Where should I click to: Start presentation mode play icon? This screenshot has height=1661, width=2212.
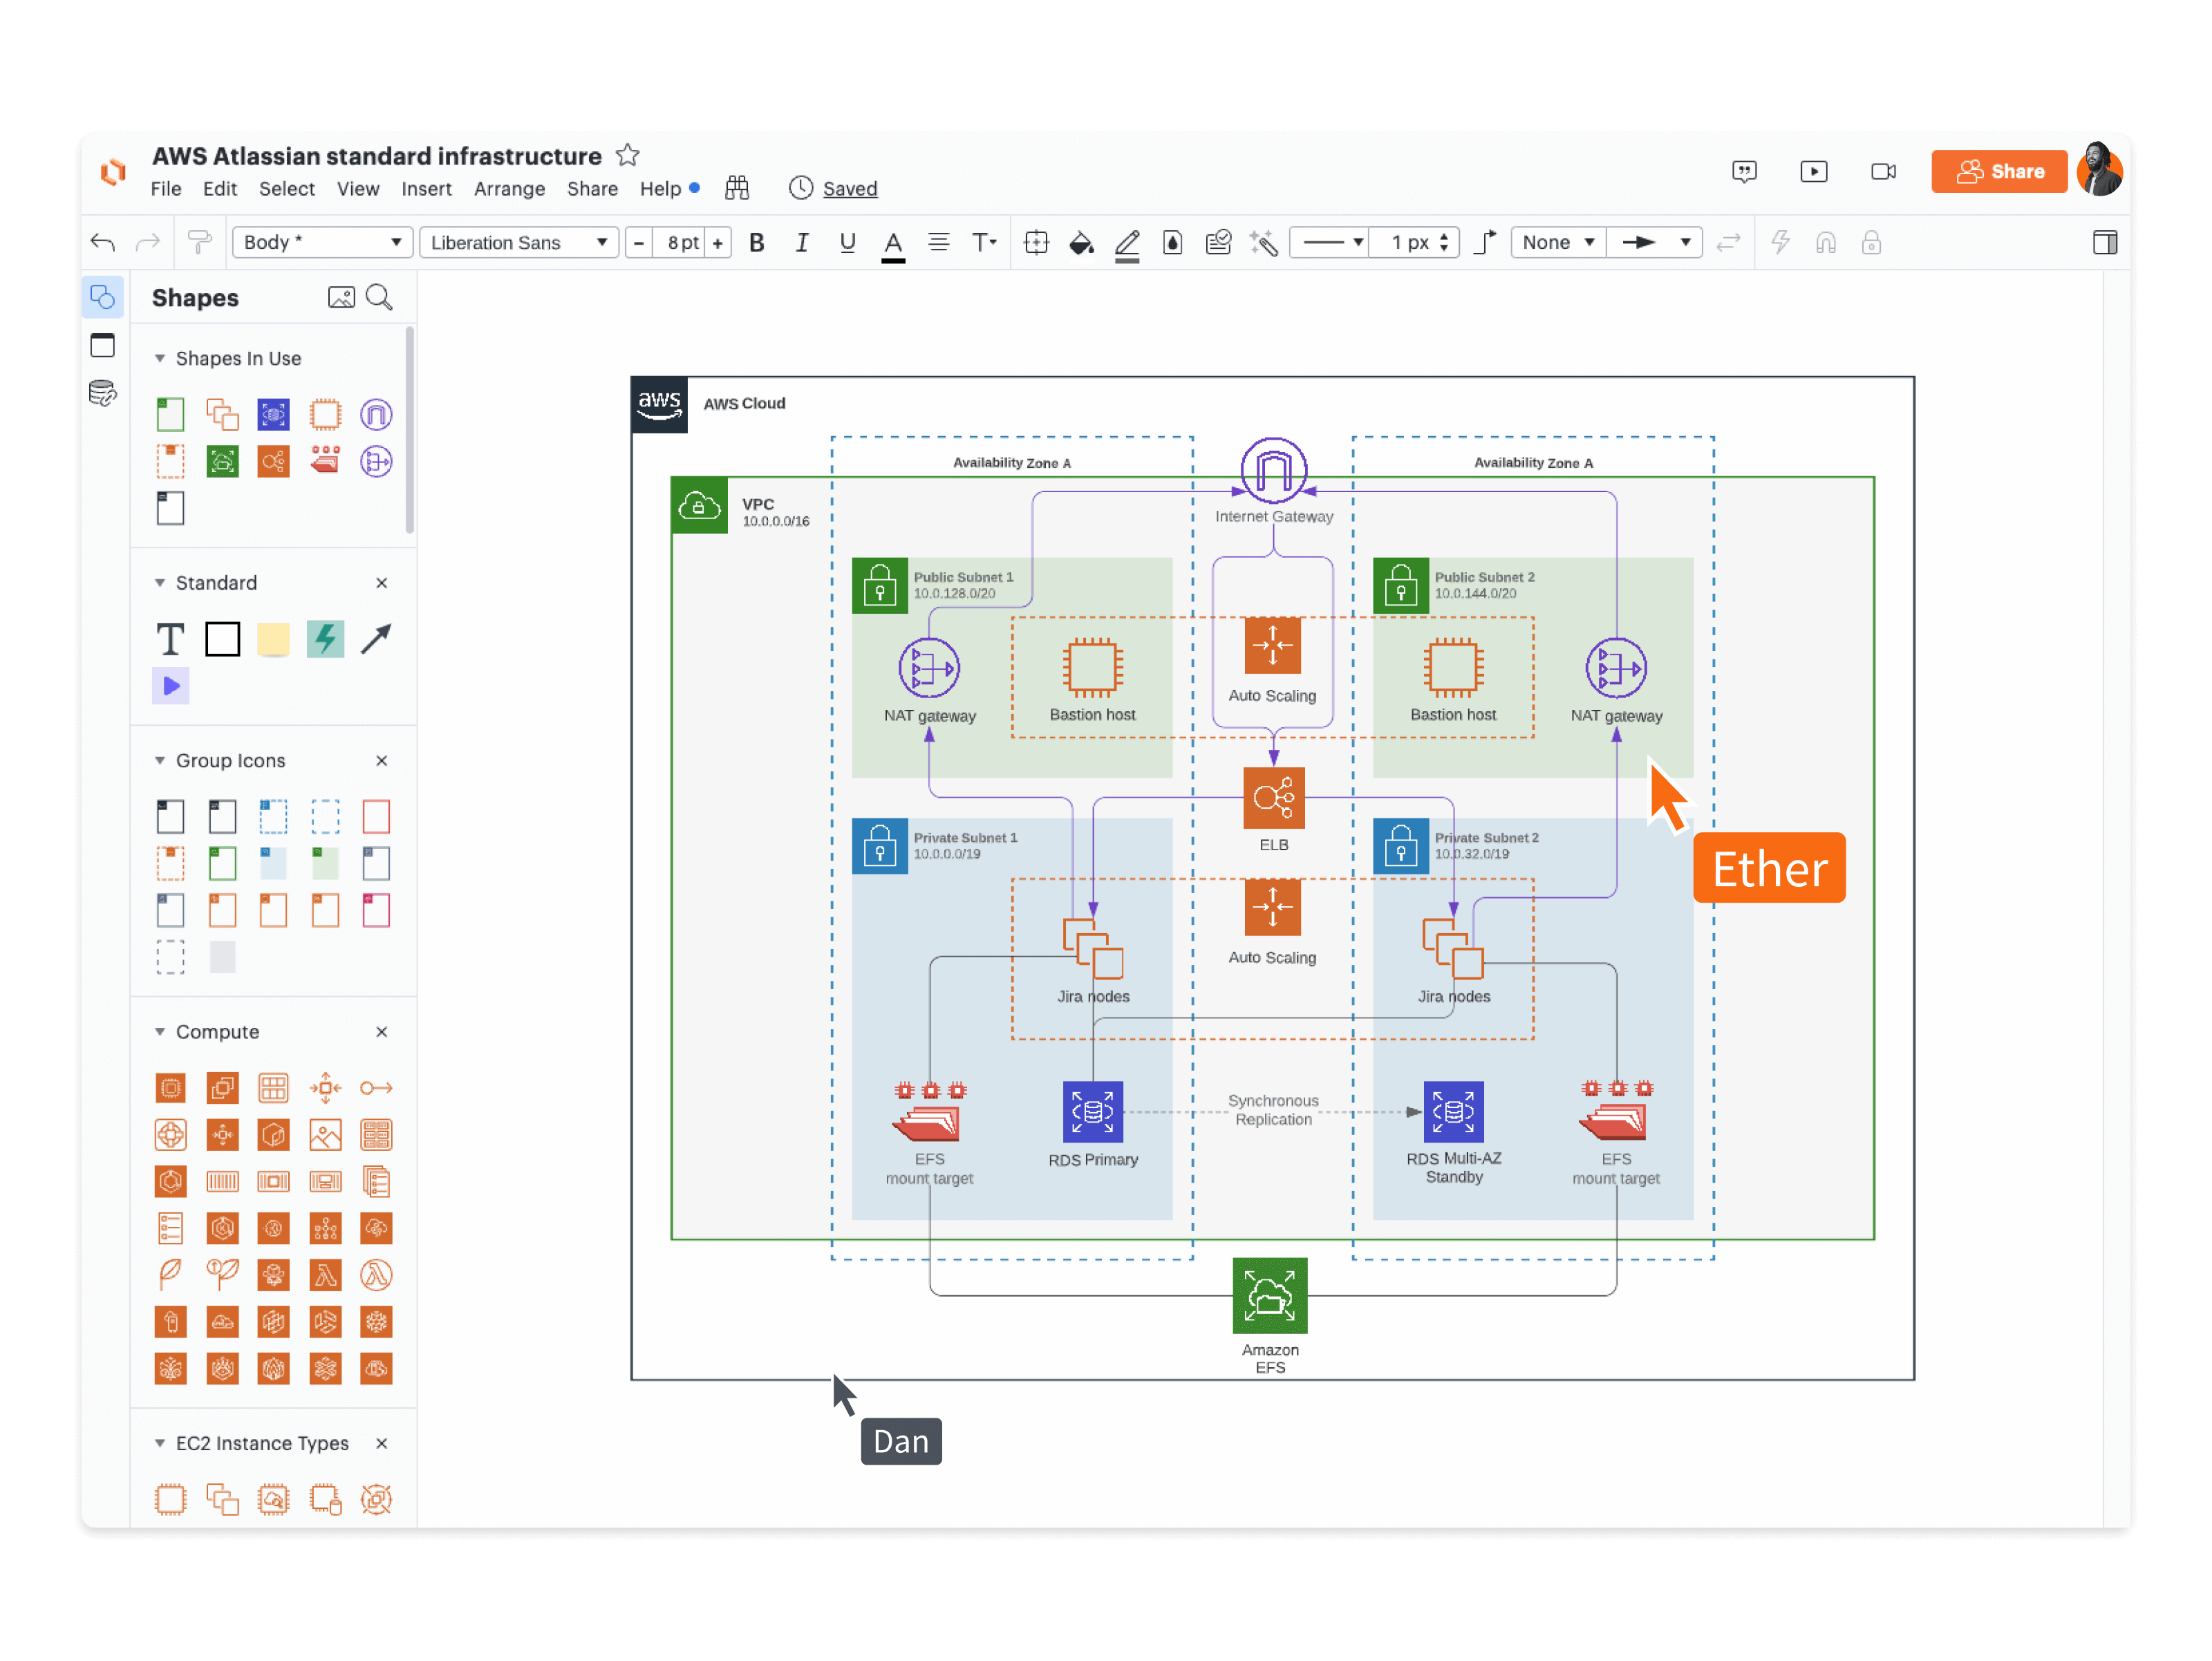coord(1813,172)
